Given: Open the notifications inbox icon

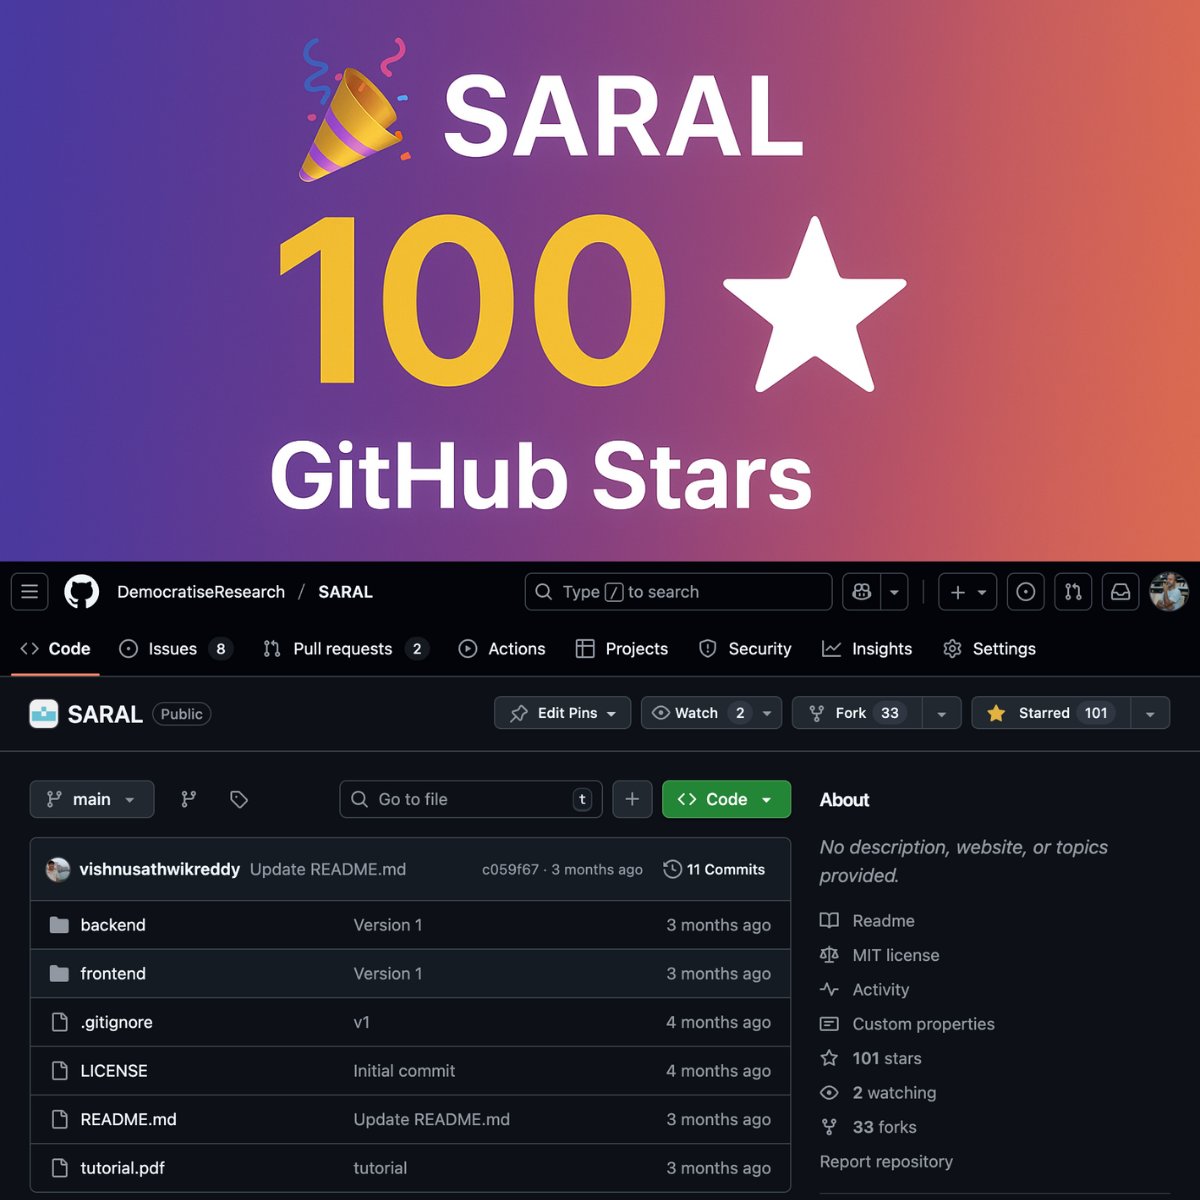Looking at the screenshot, I should point(1121,592).
